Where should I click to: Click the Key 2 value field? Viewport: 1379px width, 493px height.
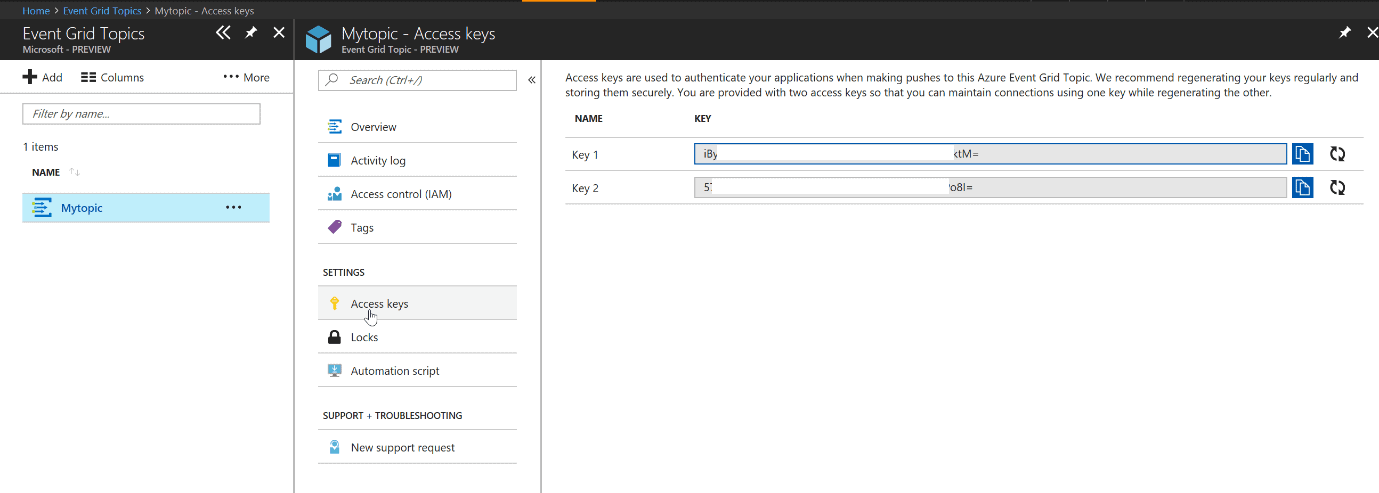click(x=990, y=187)
